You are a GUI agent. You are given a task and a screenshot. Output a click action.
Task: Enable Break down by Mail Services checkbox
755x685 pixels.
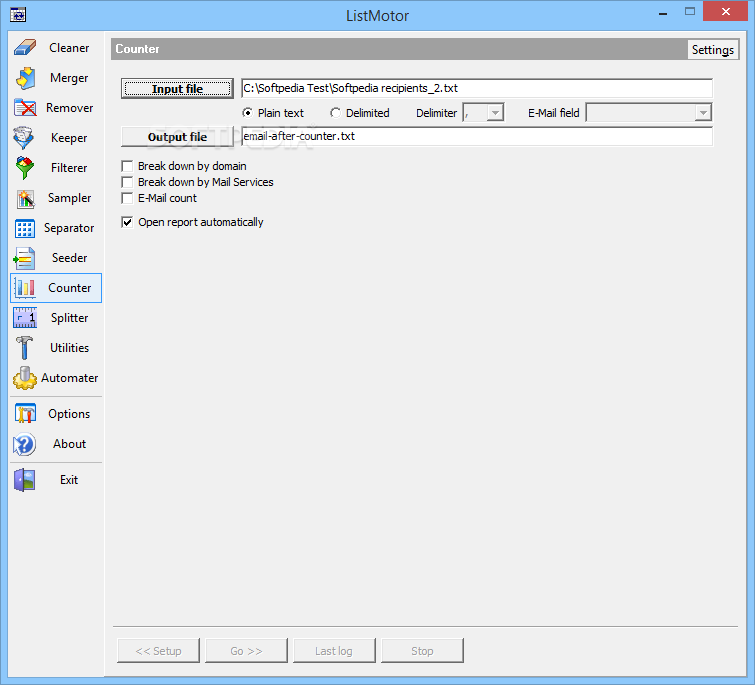[x=127, y=182]
